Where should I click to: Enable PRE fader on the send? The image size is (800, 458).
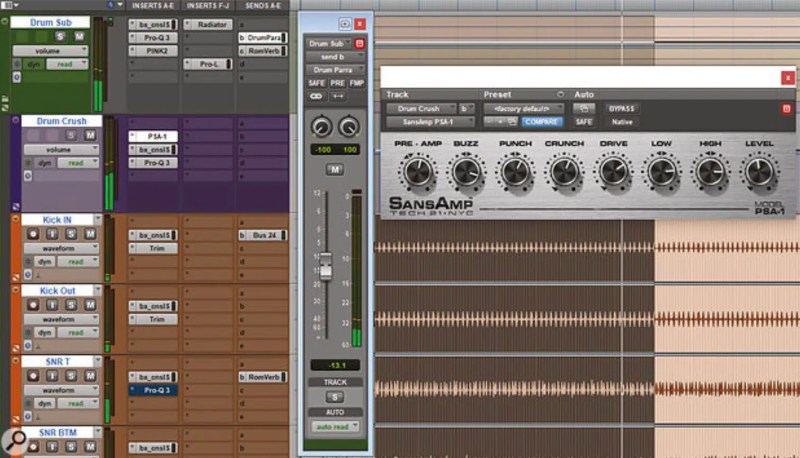(337, 83)
